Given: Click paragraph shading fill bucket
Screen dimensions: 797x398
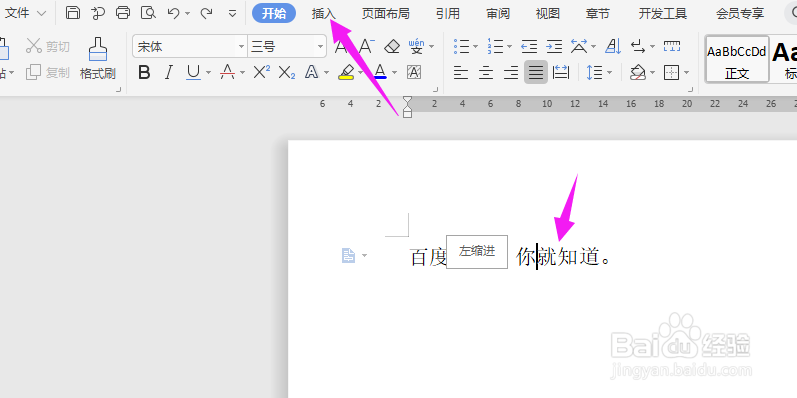Looking at the screenshot, I should 637,73.
